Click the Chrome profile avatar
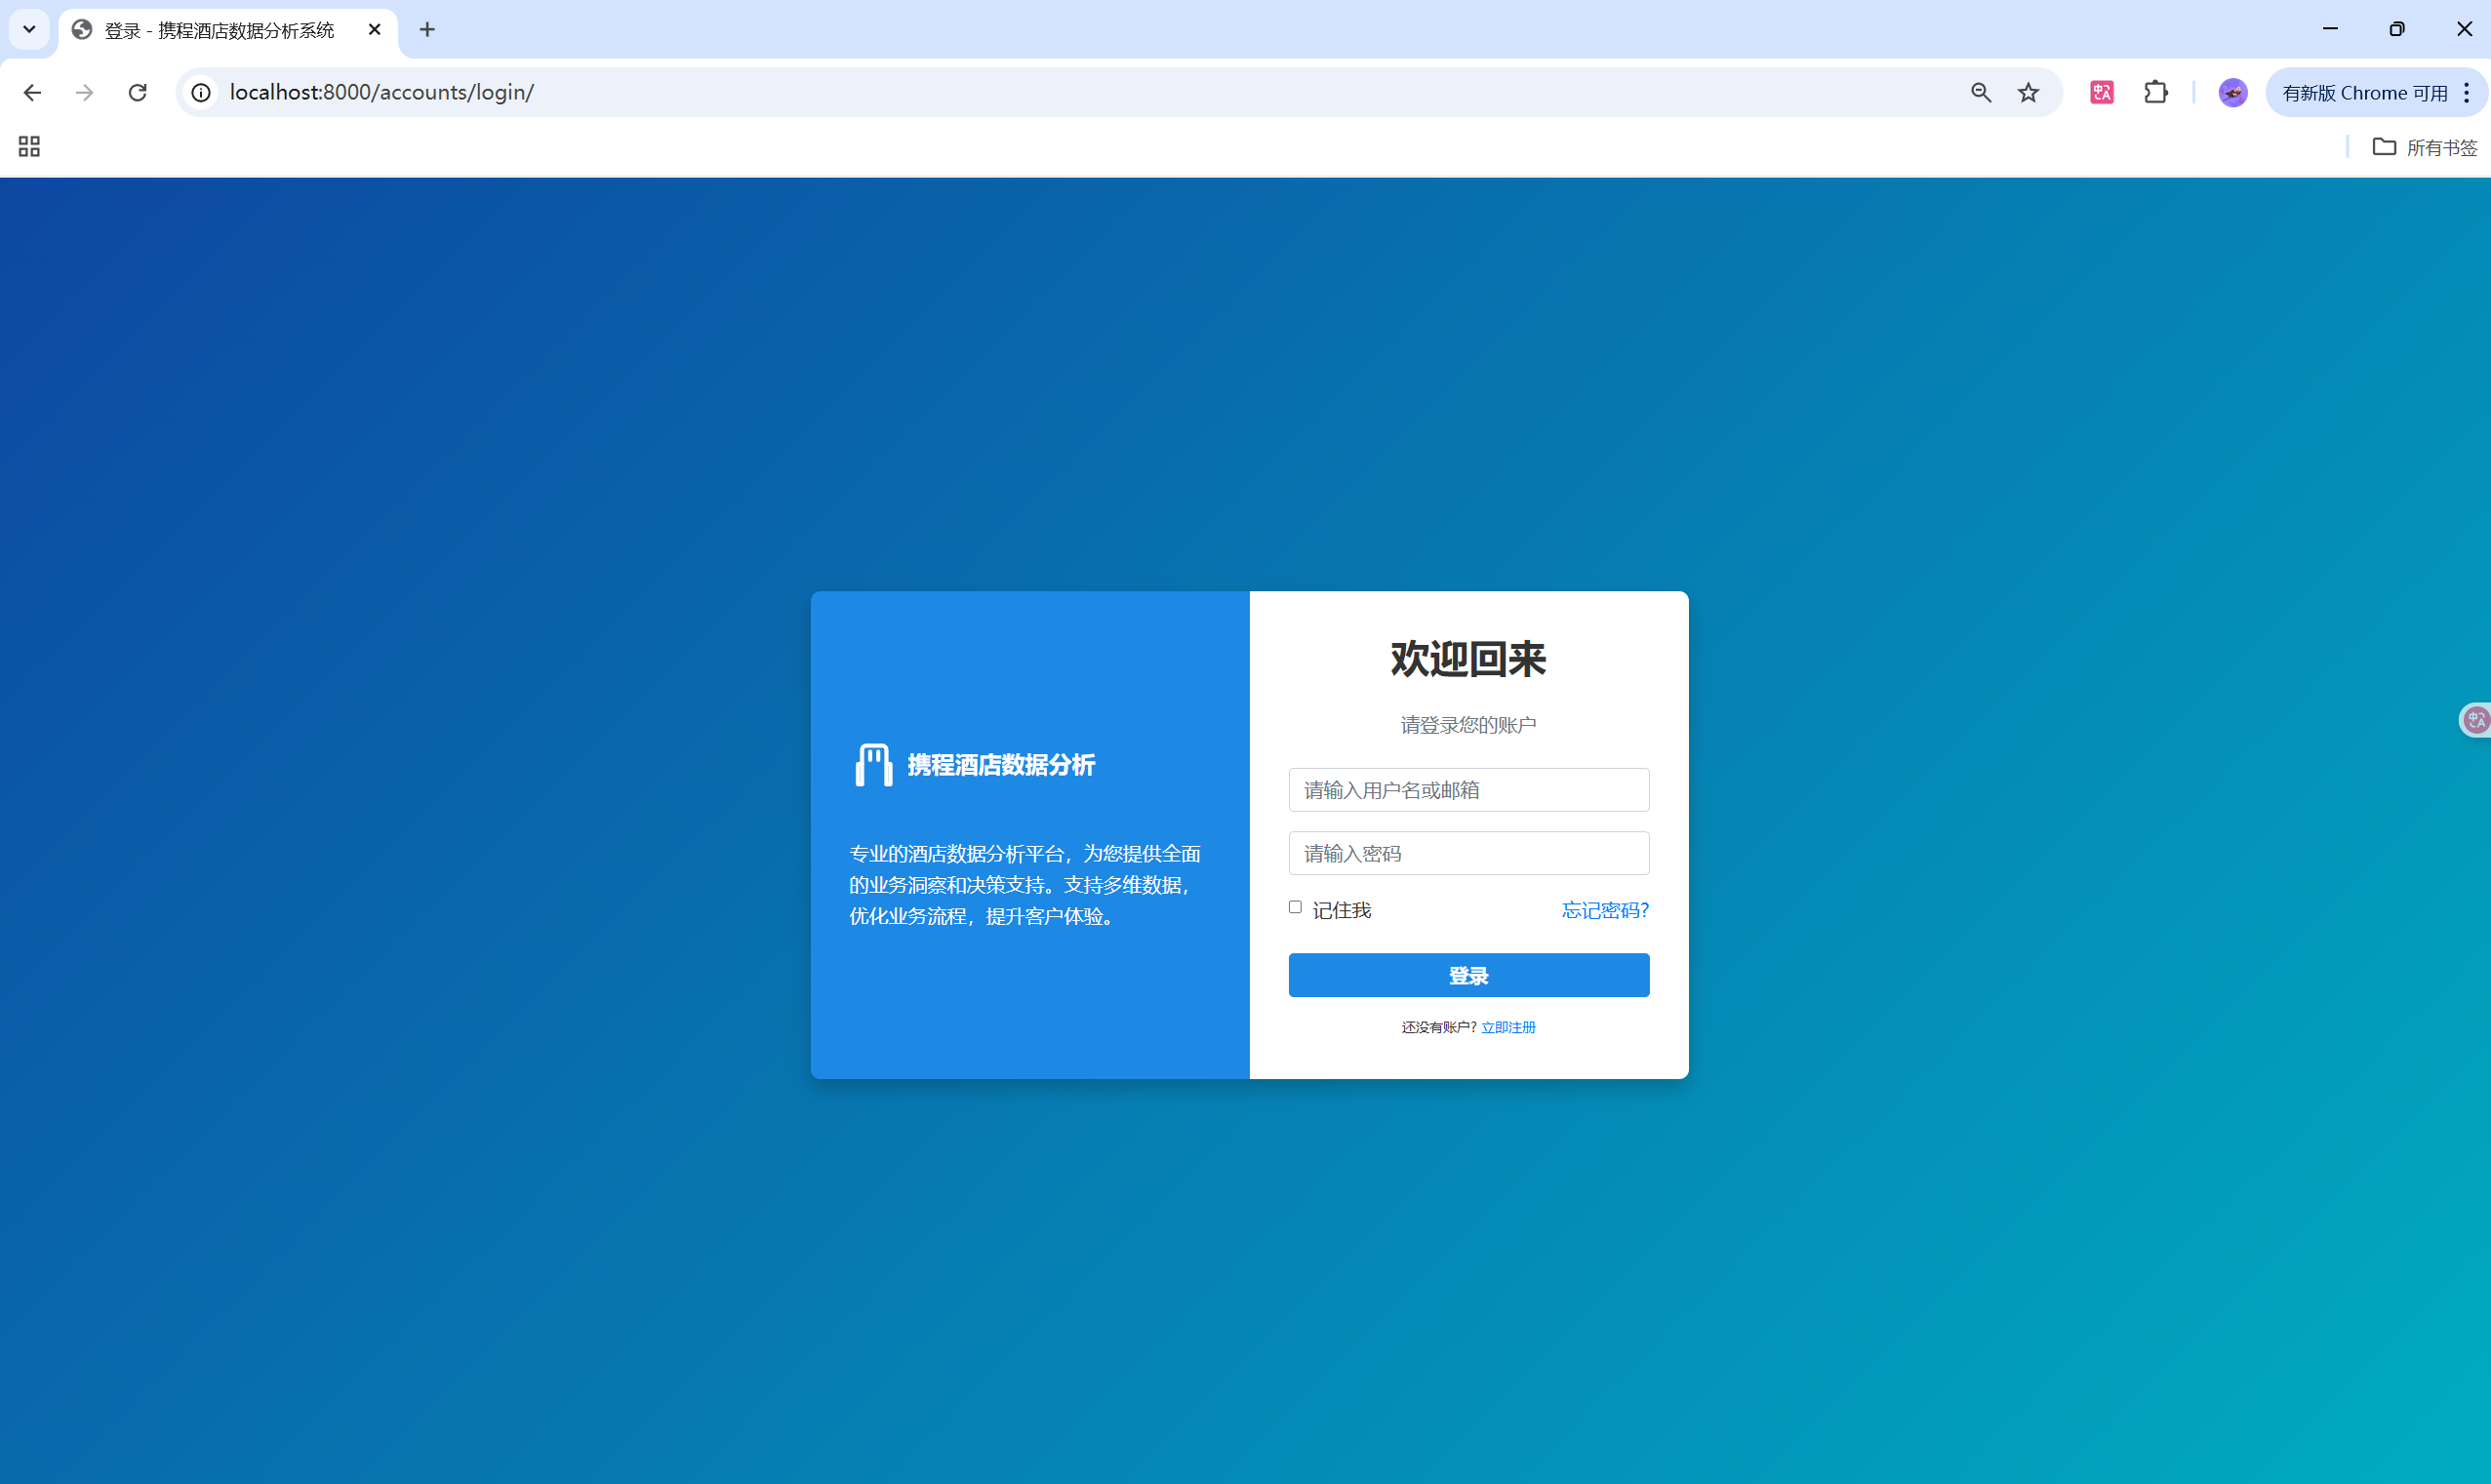Viewport: 2491px width, 1484px height. pos(2232,93)
